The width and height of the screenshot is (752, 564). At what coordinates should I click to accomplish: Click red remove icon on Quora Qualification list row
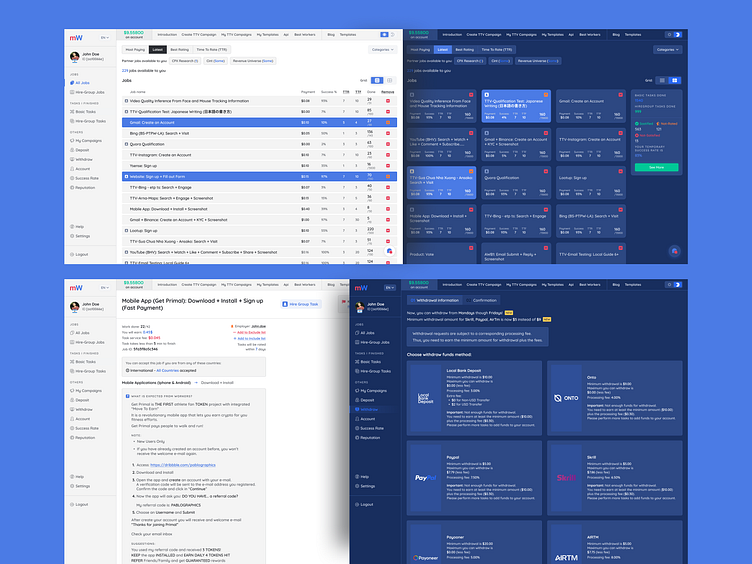point(388,144)
